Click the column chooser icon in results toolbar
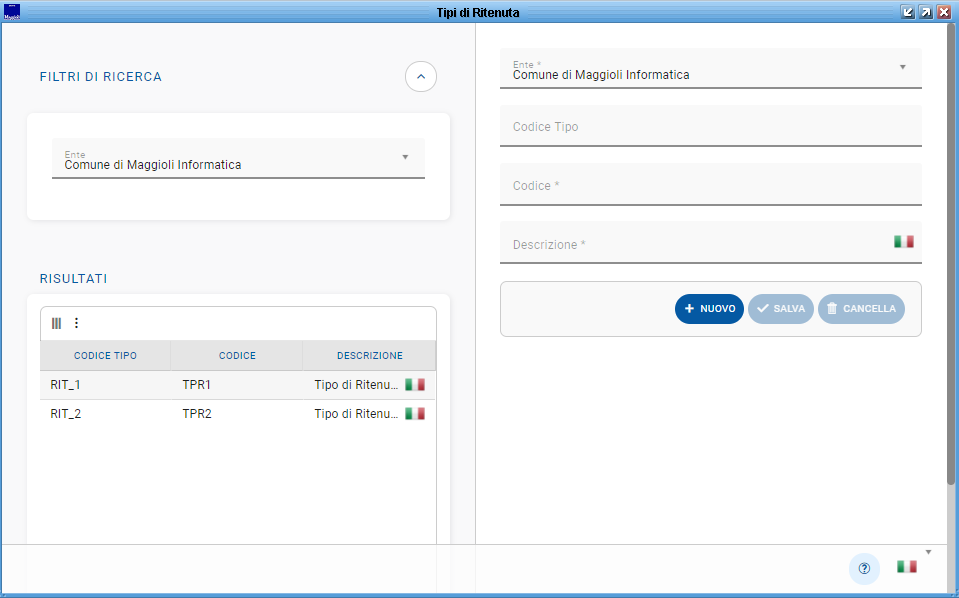The width and height of the screenshot is (959, 598). (56, 323)
